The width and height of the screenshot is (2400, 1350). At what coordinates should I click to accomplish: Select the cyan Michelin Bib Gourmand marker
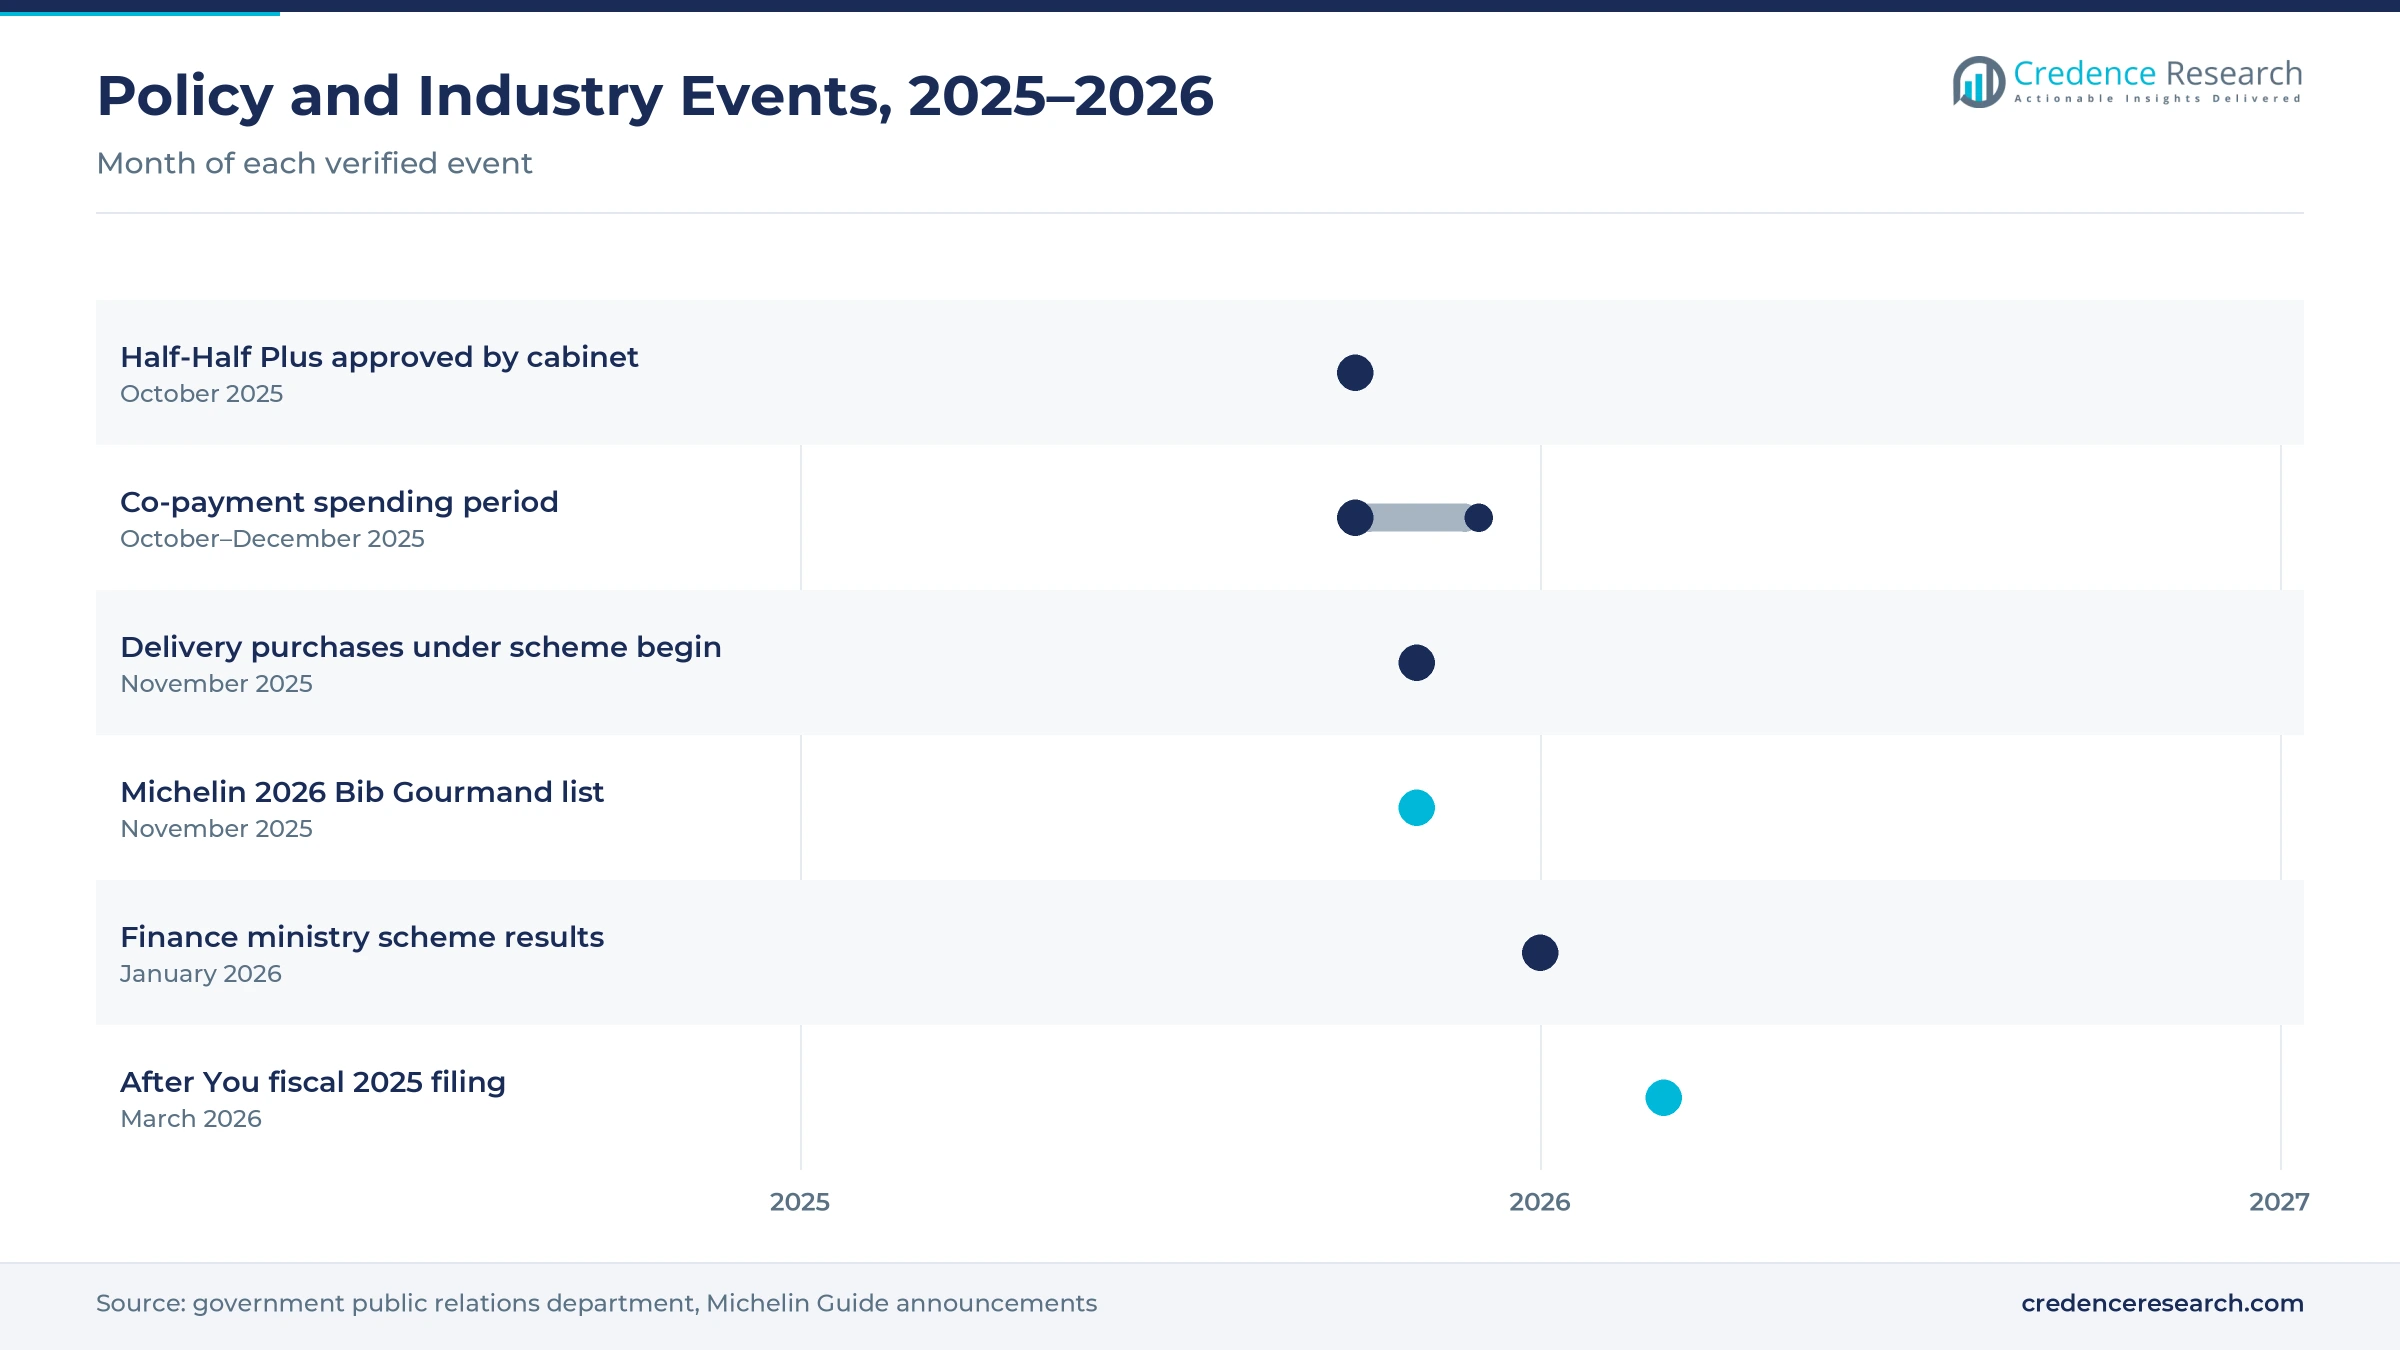tap(1416, 808)
